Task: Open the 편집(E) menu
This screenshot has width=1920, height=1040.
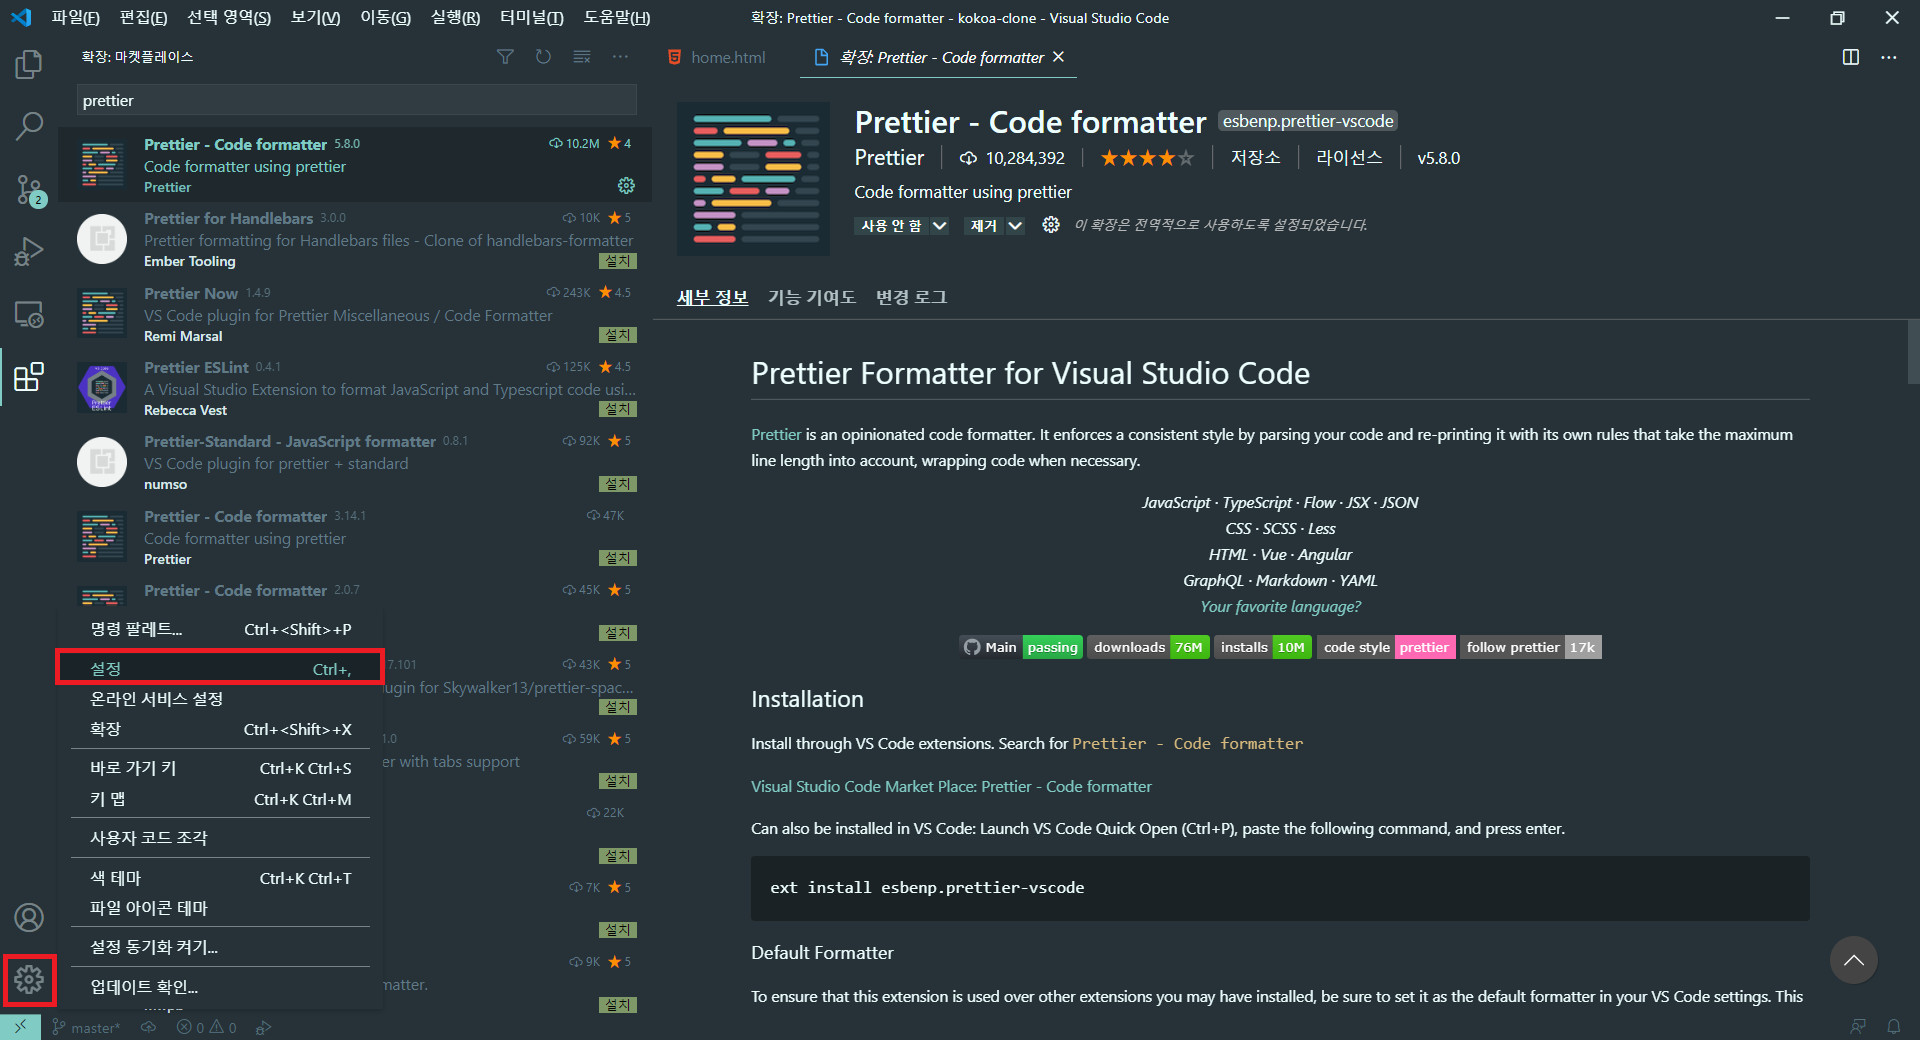Action: [x=143, y=18]
